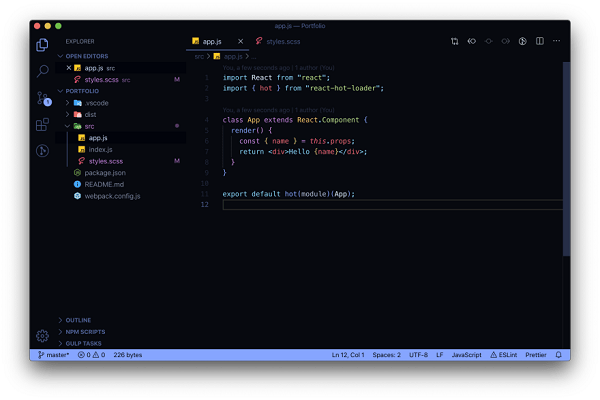This screenshot has height=400, width=600.
Task: Toggle Prettier formatter in status bar
Action: click(x=533, y=355)
